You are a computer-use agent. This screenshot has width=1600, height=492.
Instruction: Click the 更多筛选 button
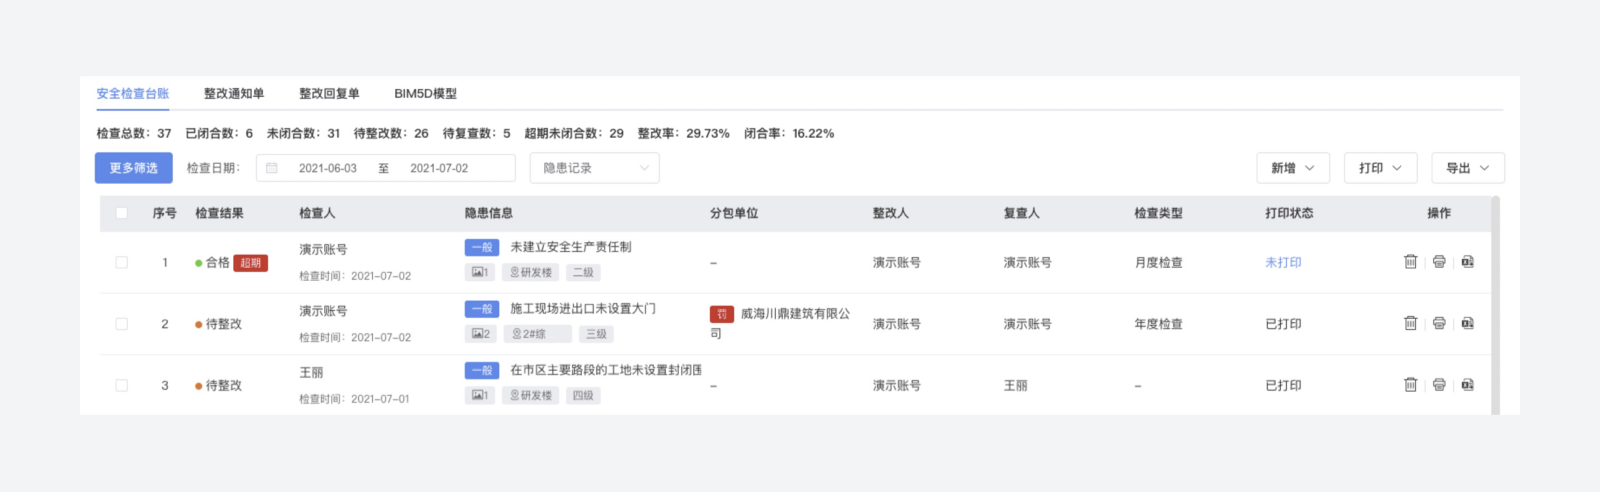point(134,168)
